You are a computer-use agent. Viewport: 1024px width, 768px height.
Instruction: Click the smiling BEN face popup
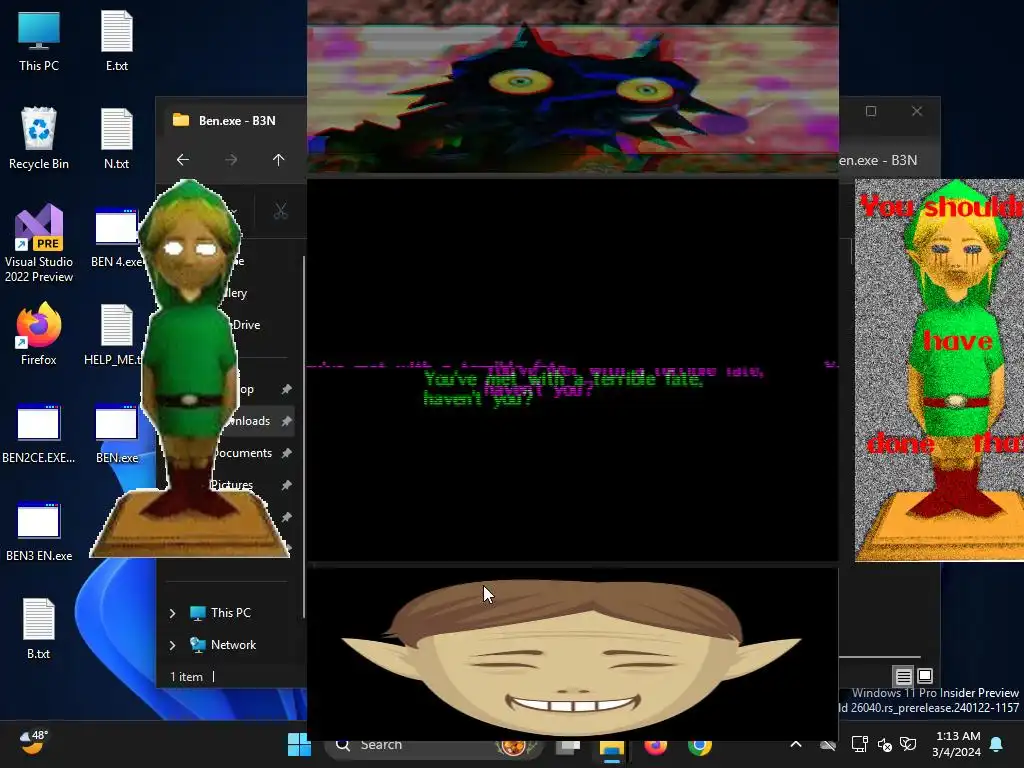point(573,653)
